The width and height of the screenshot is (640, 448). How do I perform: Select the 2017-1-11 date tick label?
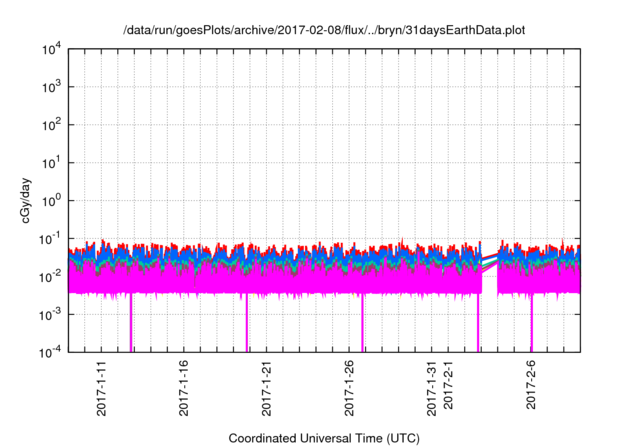[x=101, y=390]
